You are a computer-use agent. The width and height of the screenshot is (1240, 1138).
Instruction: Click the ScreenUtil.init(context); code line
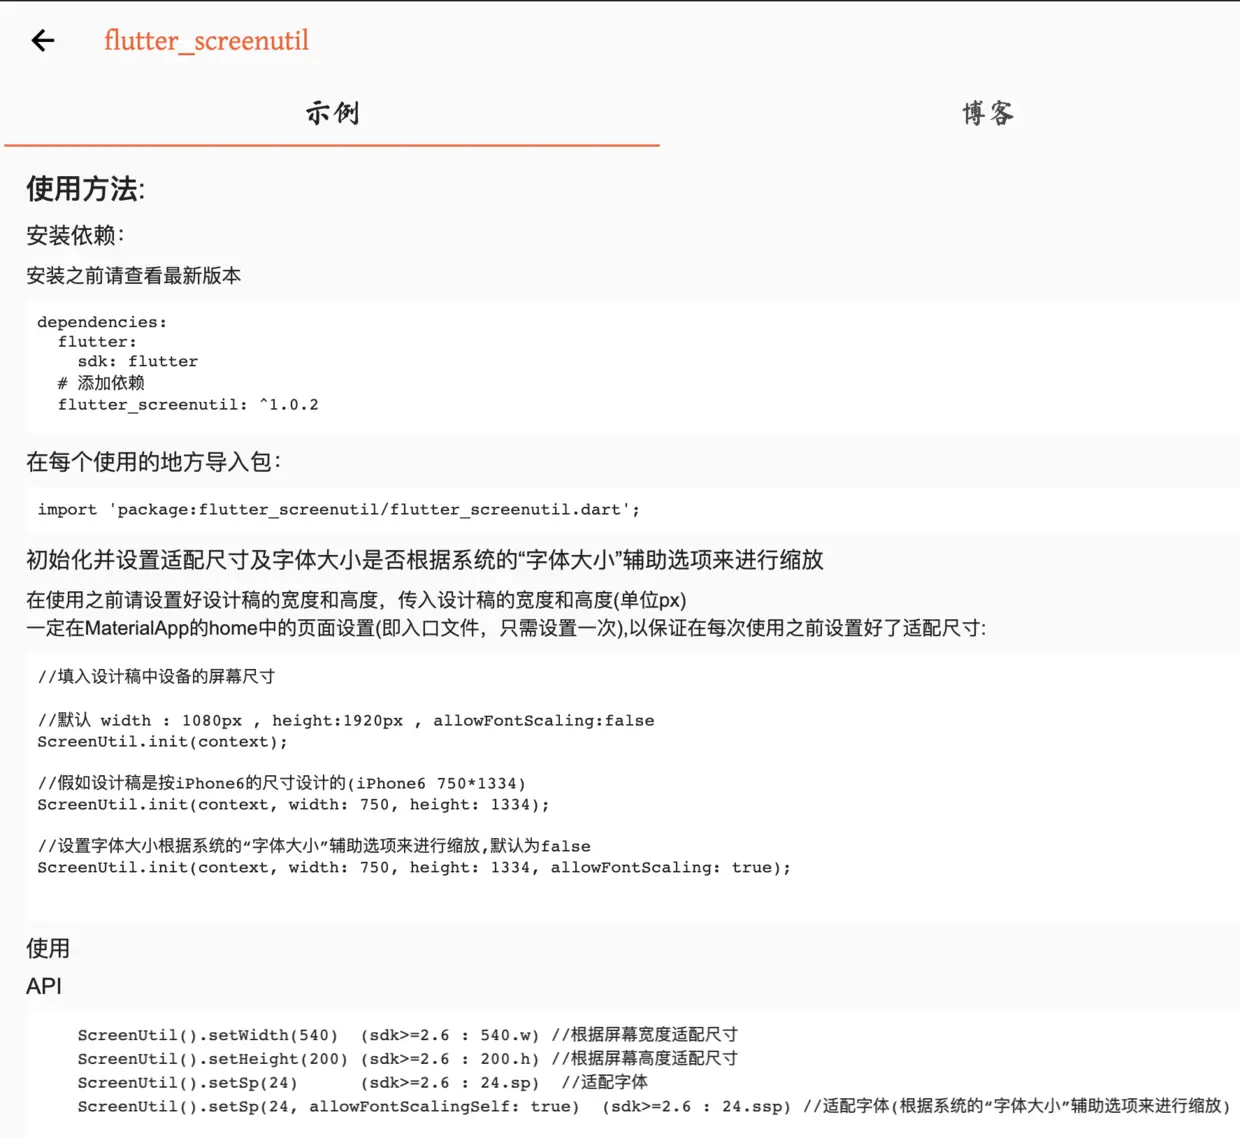point(162,742)
